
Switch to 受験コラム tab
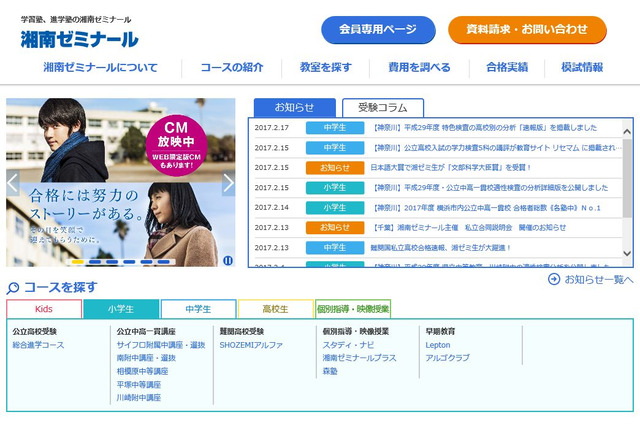click(x=383, y=108)
